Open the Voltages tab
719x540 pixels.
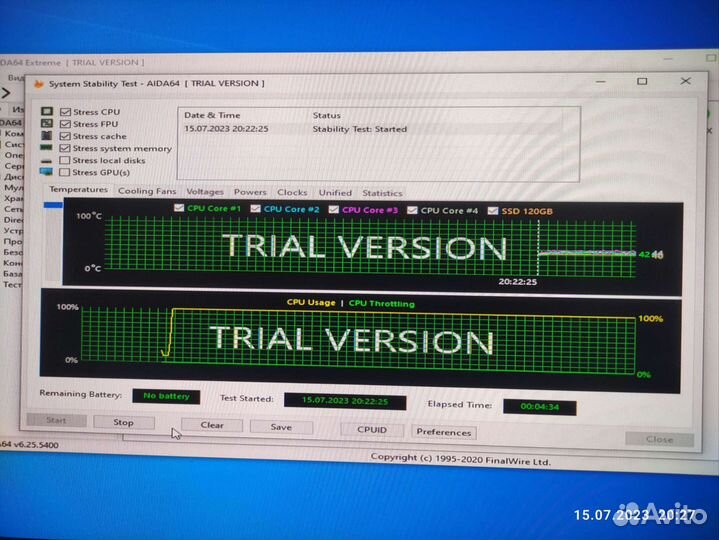pos(205,192)
